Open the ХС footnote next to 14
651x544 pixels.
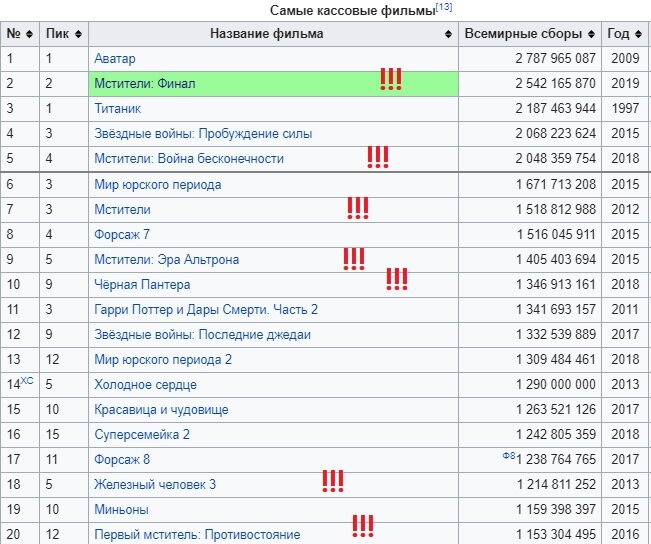[27, 380]
